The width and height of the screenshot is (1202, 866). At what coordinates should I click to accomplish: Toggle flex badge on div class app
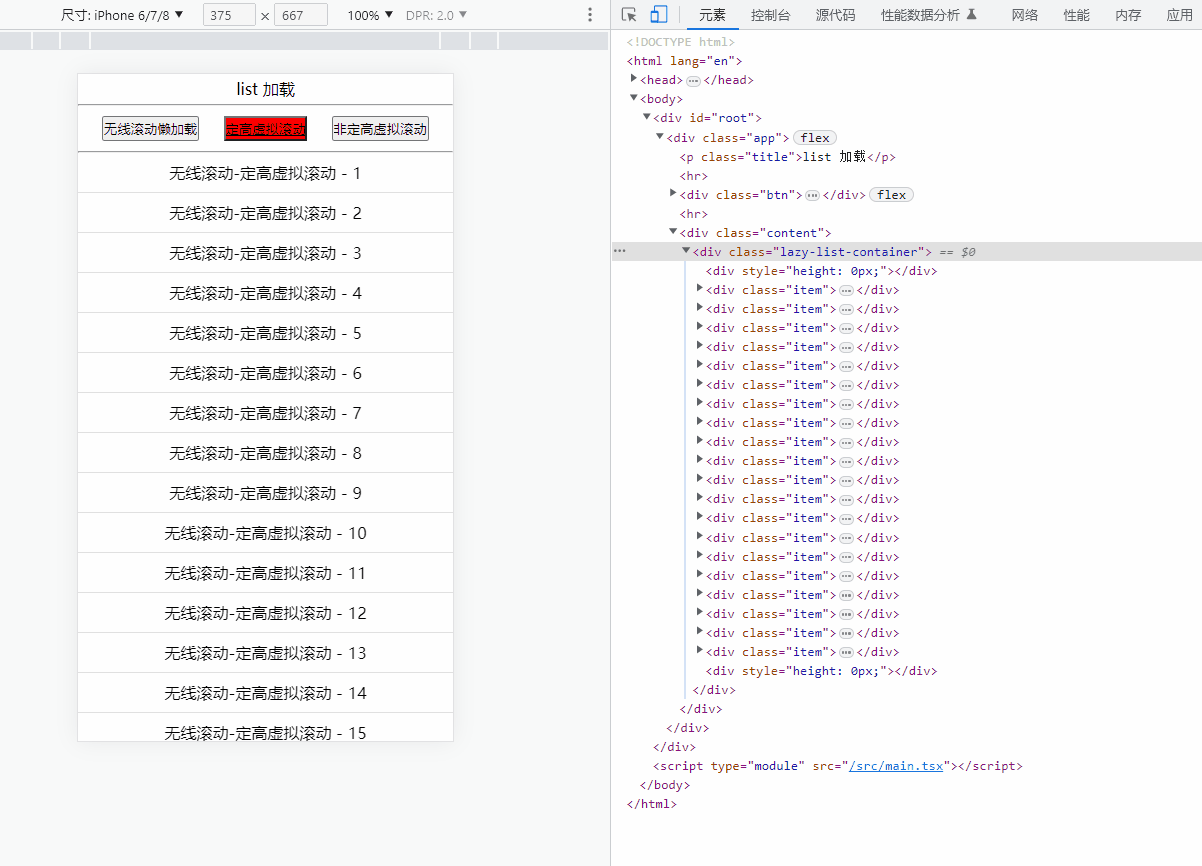click(x=815, y=138)
